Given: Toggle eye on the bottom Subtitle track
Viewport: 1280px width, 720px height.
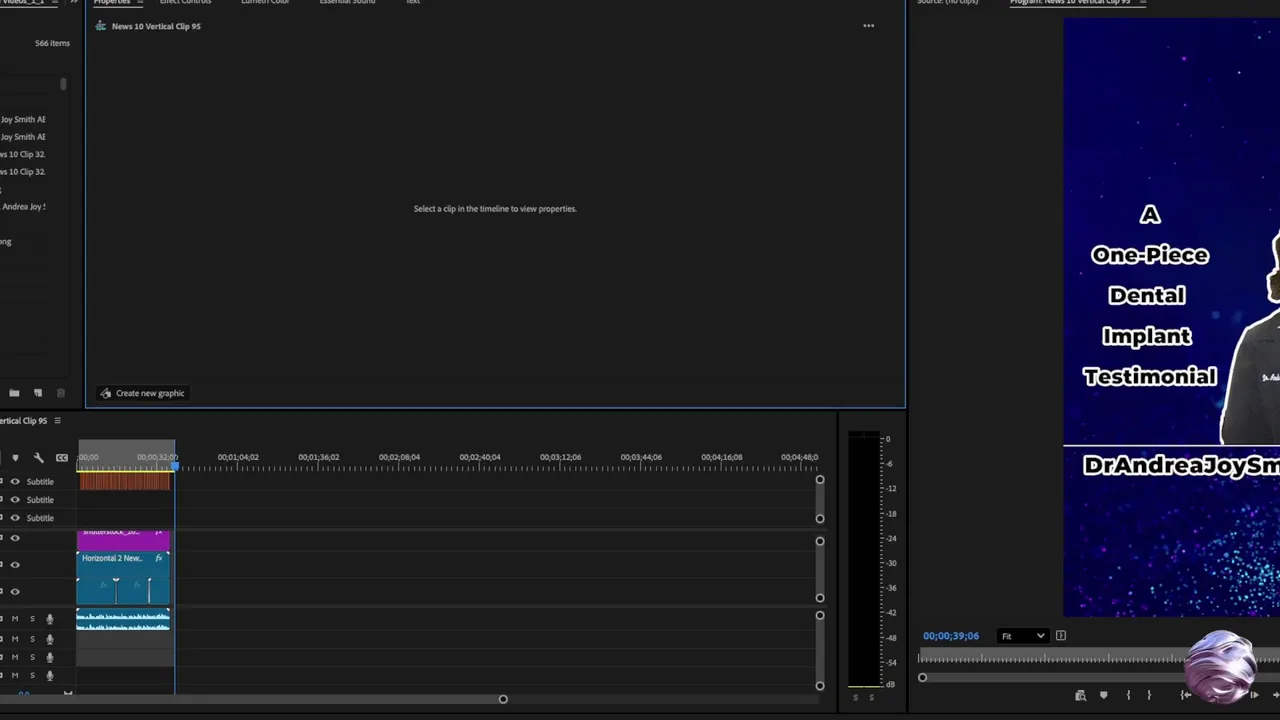Looking at the screenshot, I should point(15,518).
